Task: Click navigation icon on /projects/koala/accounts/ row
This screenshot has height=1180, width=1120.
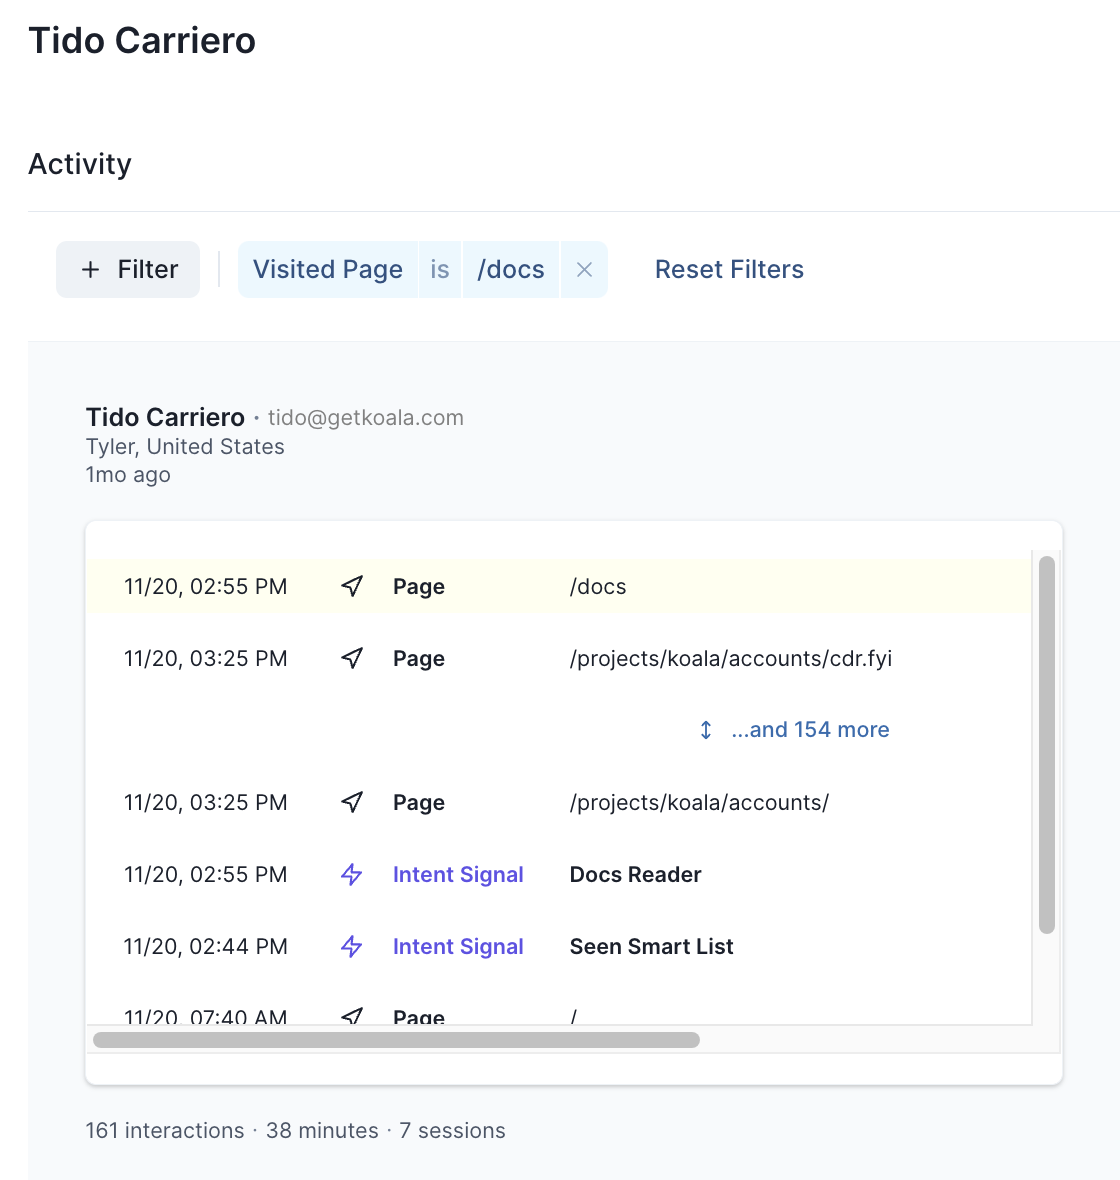Action: [352, 802]
